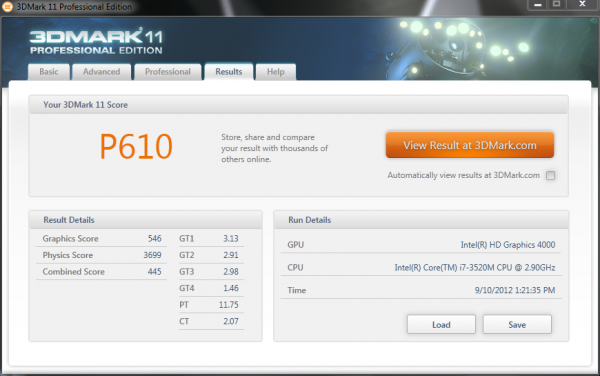This screenshot has width=600, height=376.
Task: Select Graphics Score value 546
Action: (155, 239)
